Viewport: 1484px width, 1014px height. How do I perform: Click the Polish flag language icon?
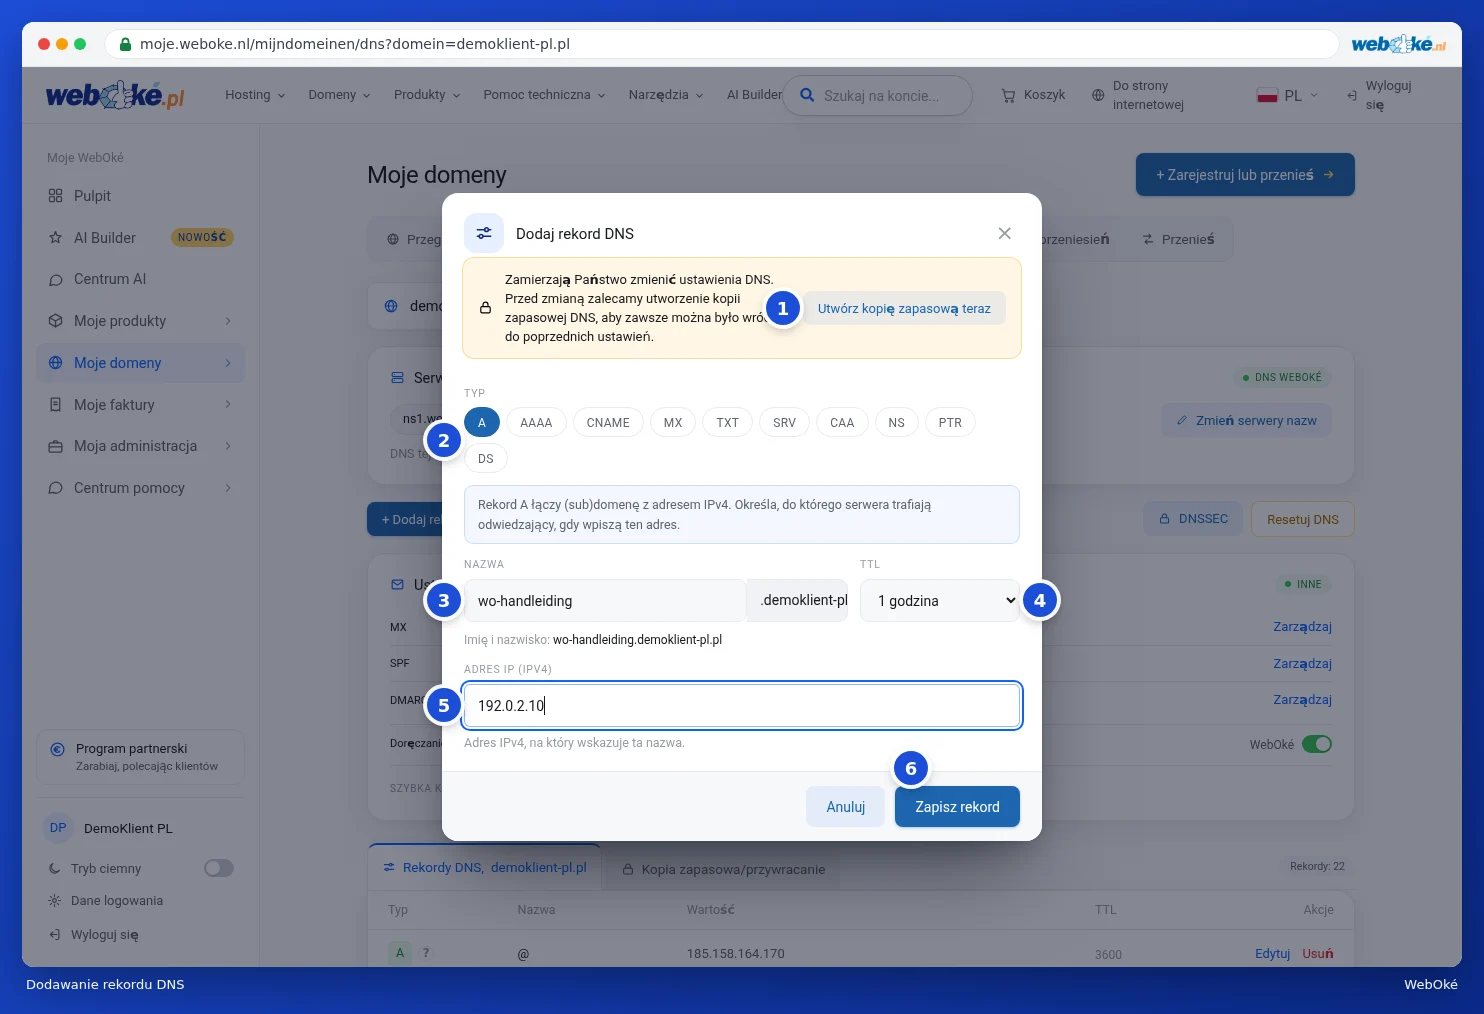click(x=1267, y=95)
